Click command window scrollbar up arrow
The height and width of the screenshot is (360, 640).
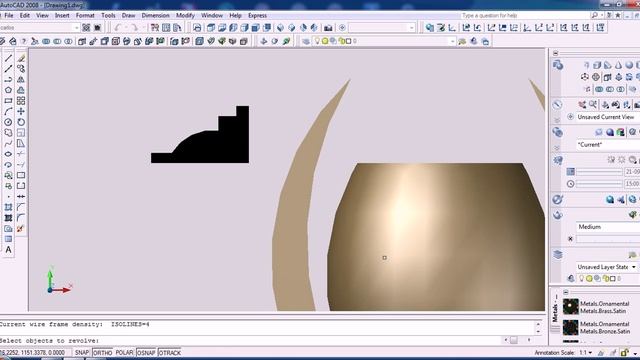[538, 324]
